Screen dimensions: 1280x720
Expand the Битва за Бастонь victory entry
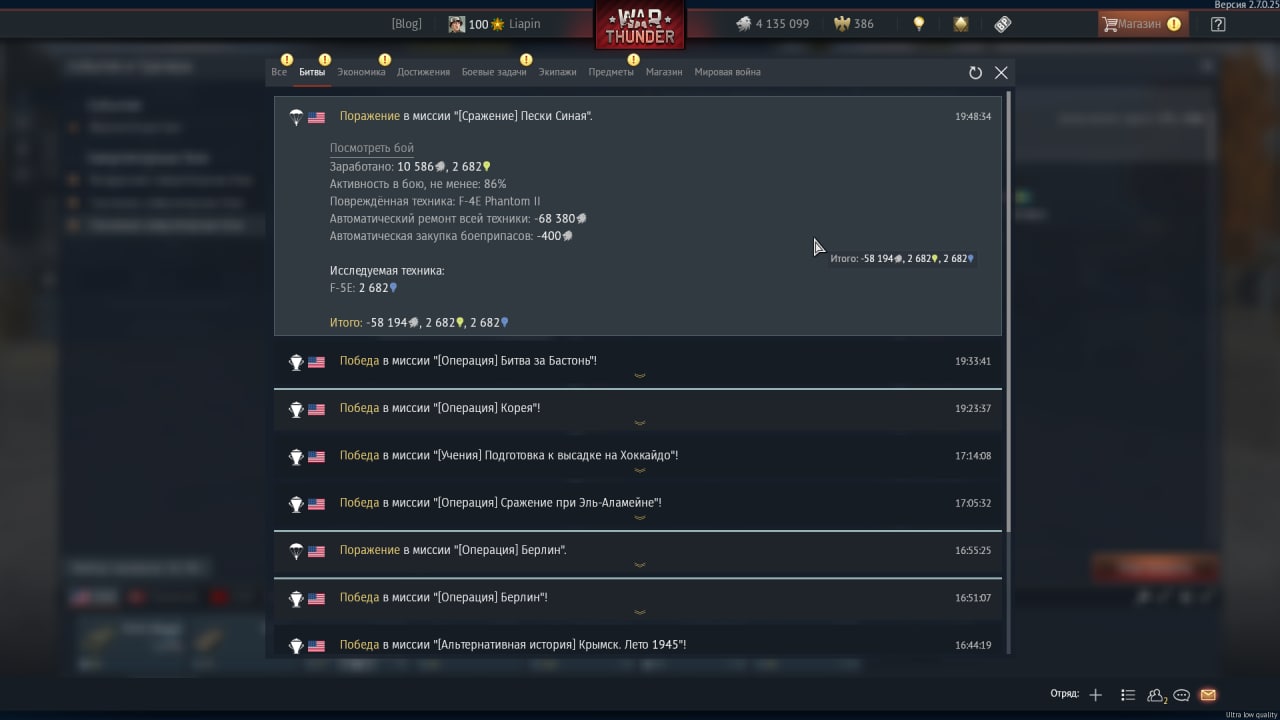pos(638,365)
